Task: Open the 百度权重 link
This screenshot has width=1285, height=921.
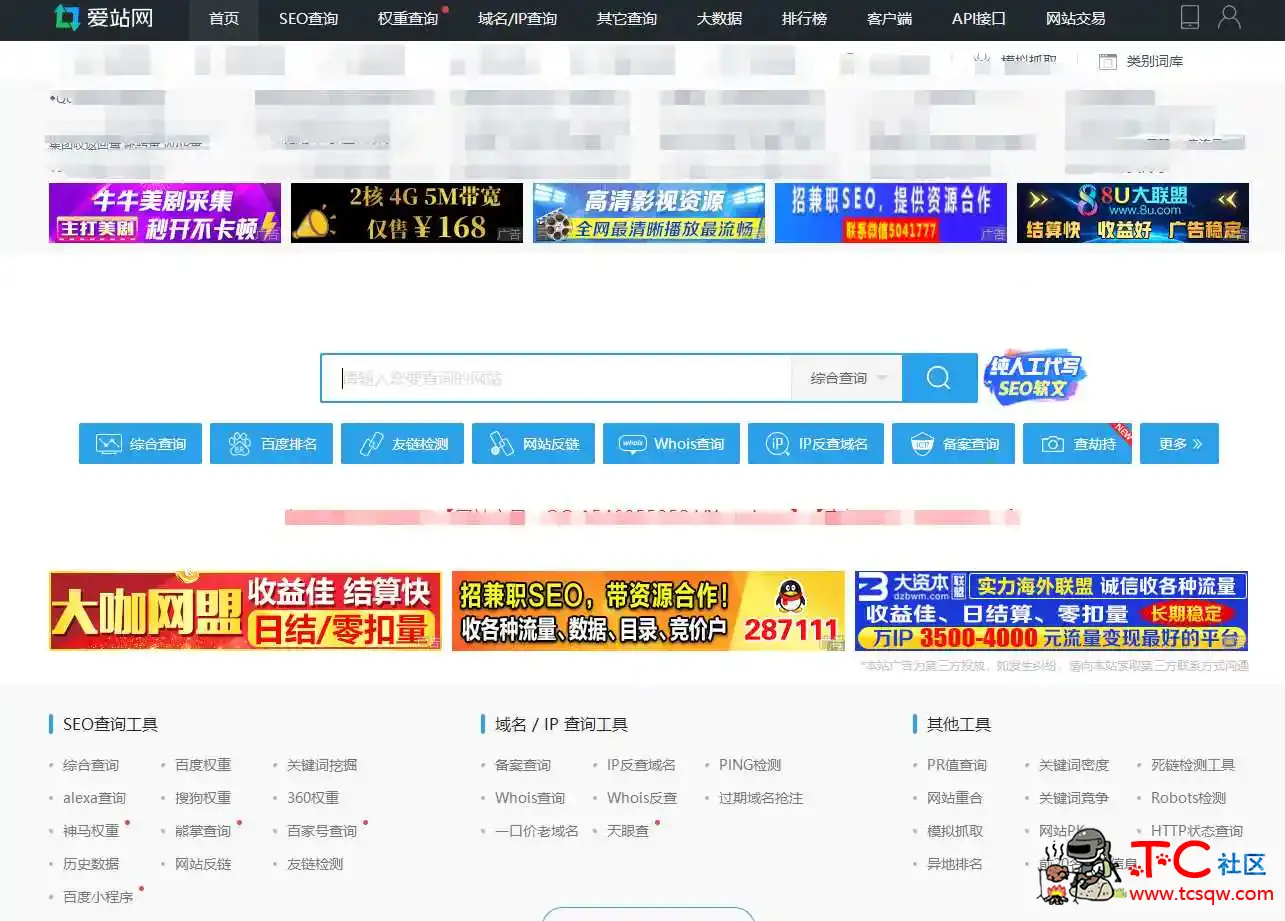Action: pyautogui.click(x=203, y=765)
